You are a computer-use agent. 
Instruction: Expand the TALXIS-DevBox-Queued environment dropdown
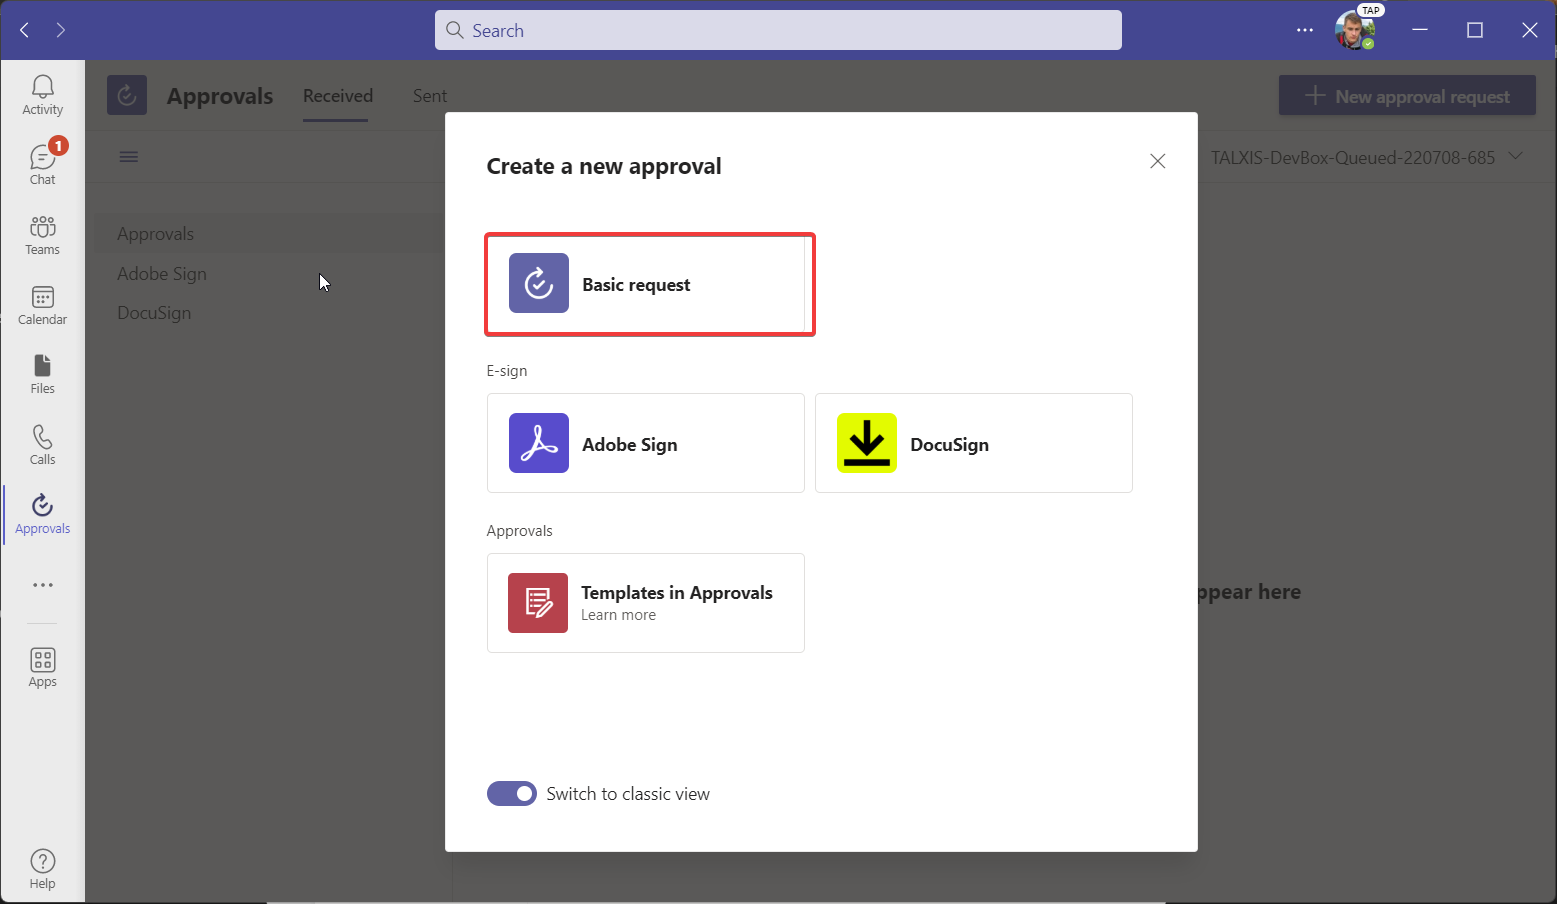tap(1366, 157)
